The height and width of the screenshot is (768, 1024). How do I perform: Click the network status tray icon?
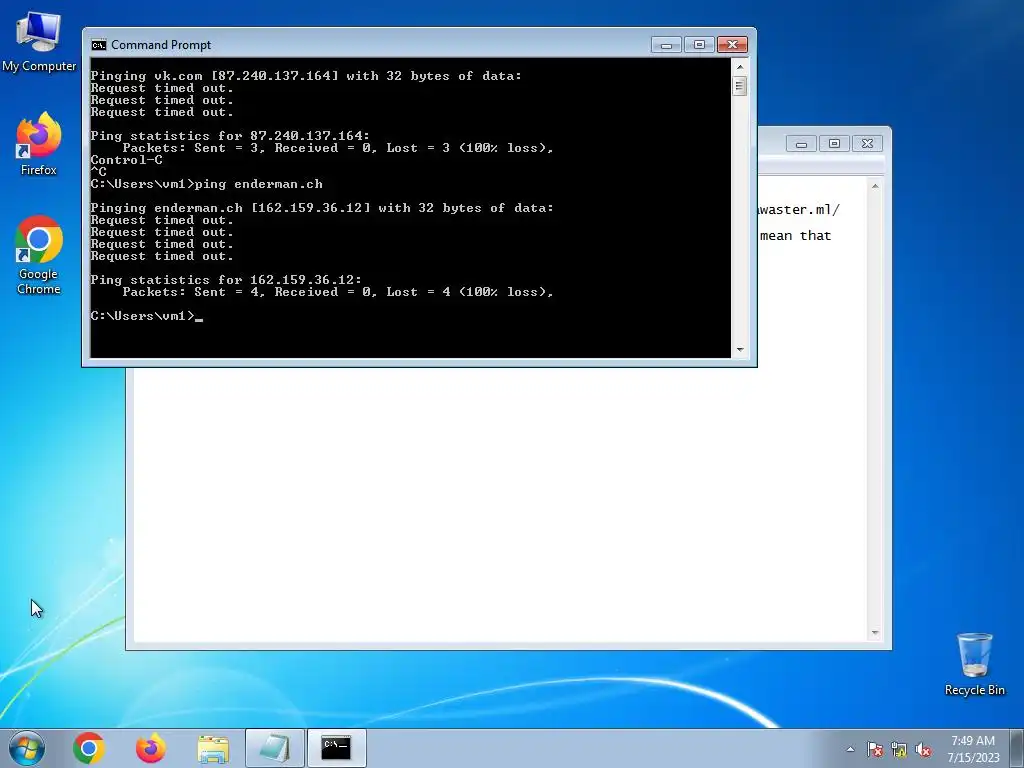pos(899,749)
